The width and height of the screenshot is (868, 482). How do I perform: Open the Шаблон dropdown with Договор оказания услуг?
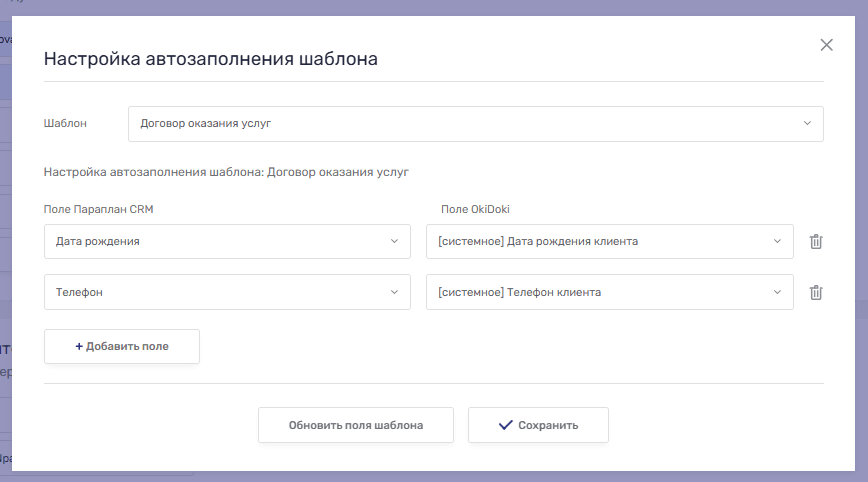tap(476, 123)
